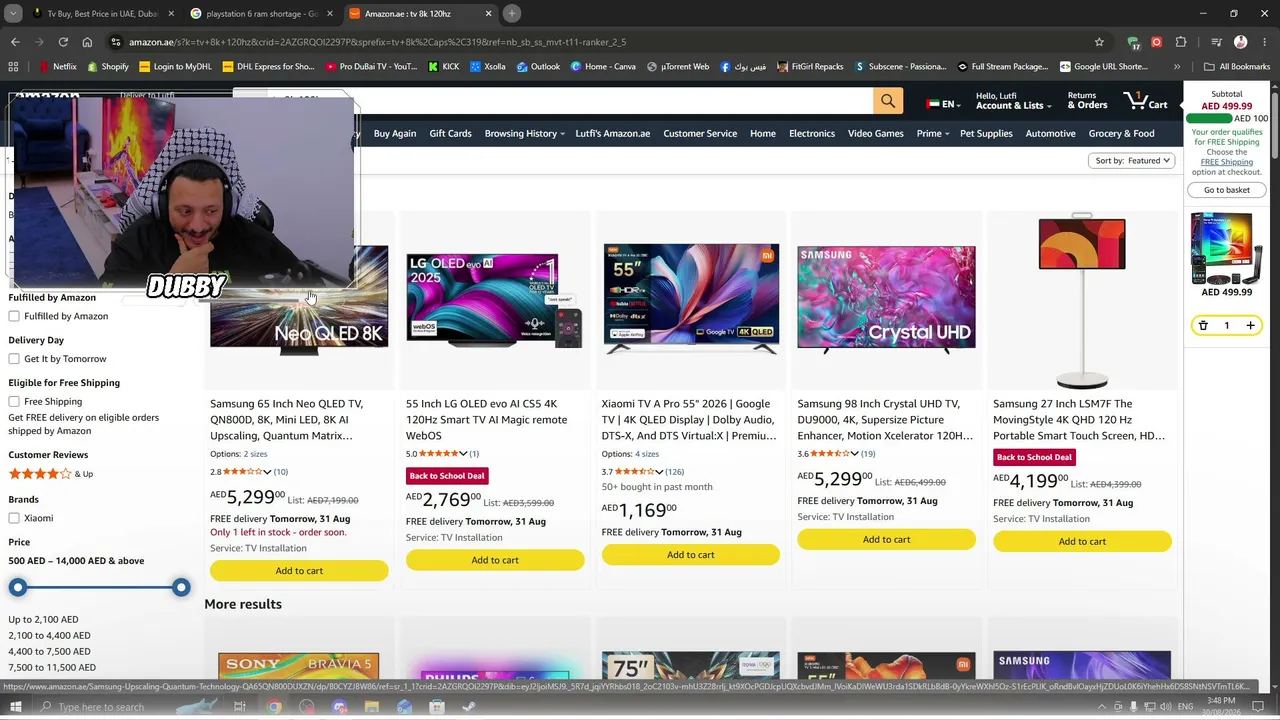Open the µTorrent Web bookmark
Image resolution: width=1280 pixels, height=720 pixels.
tap(677, 67)
